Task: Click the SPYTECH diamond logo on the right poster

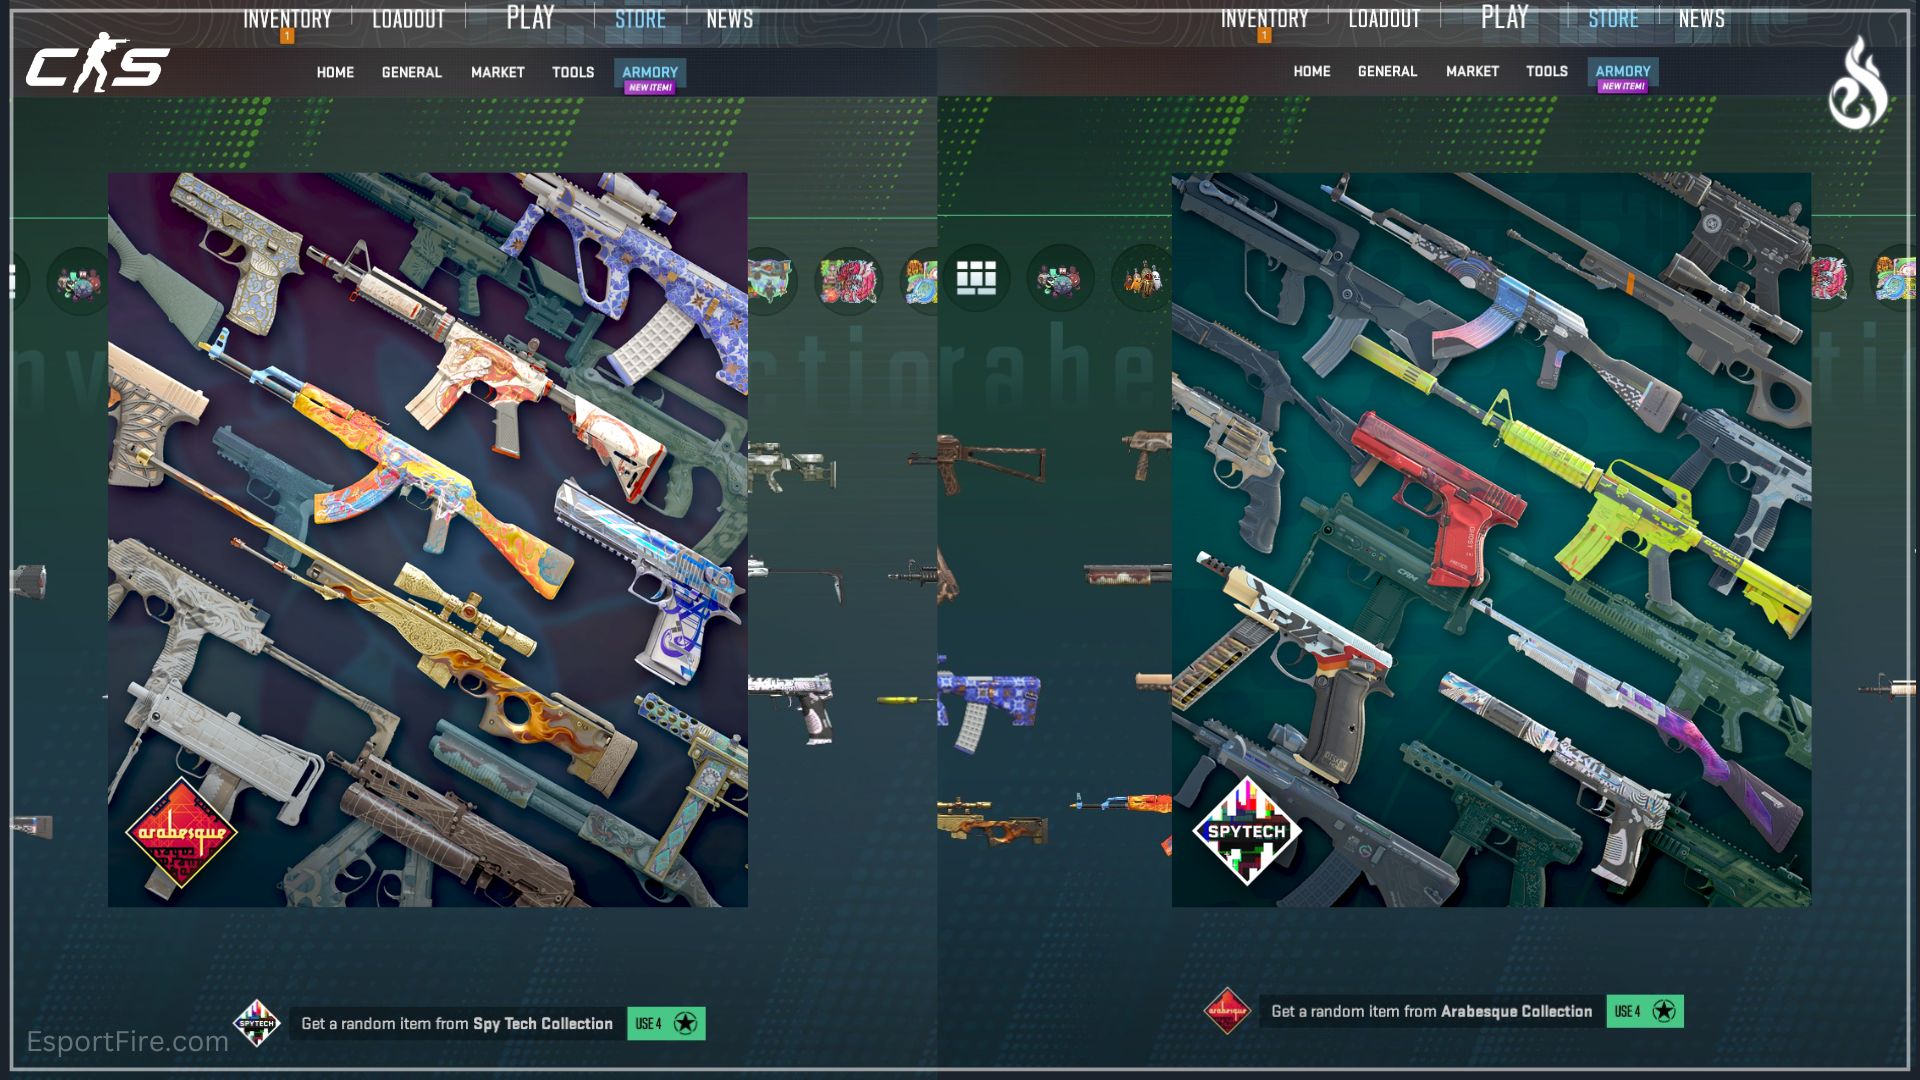Action: pos(1246,831)
